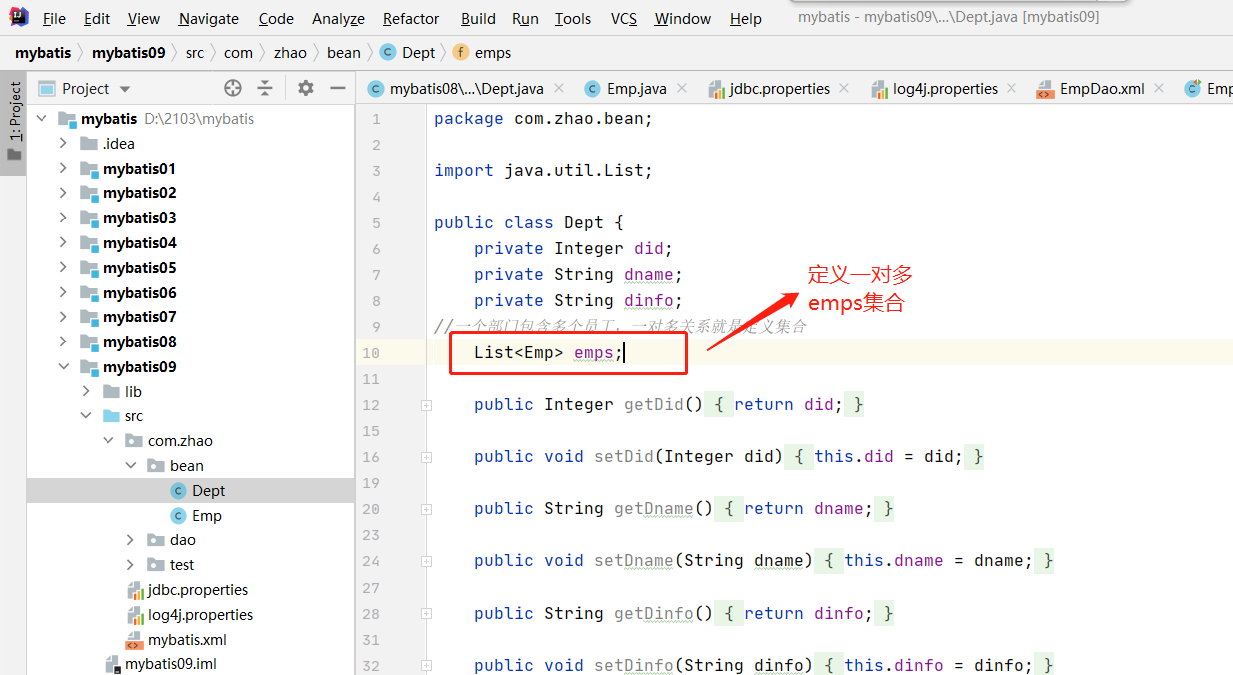This screenshot has height=675, width=1233.
Task: Expand the mybatis08 module
Action: (64, 342)
